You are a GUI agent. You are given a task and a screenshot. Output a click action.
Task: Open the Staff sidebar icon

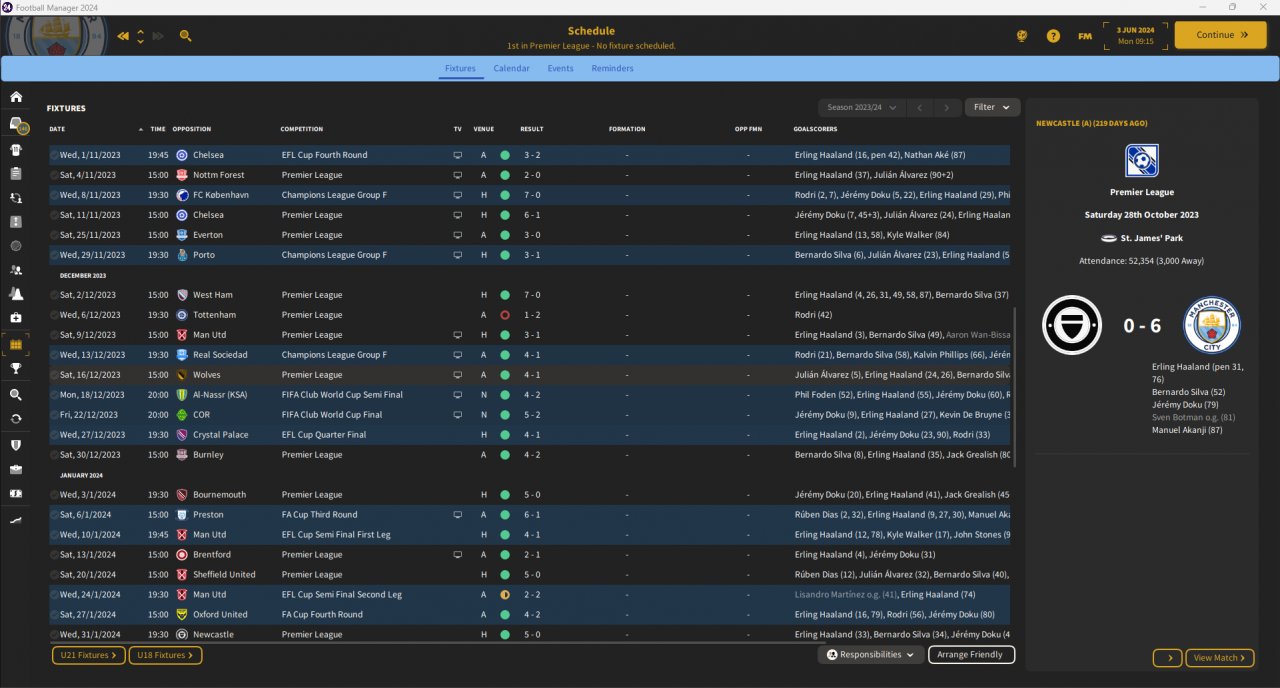16,270
